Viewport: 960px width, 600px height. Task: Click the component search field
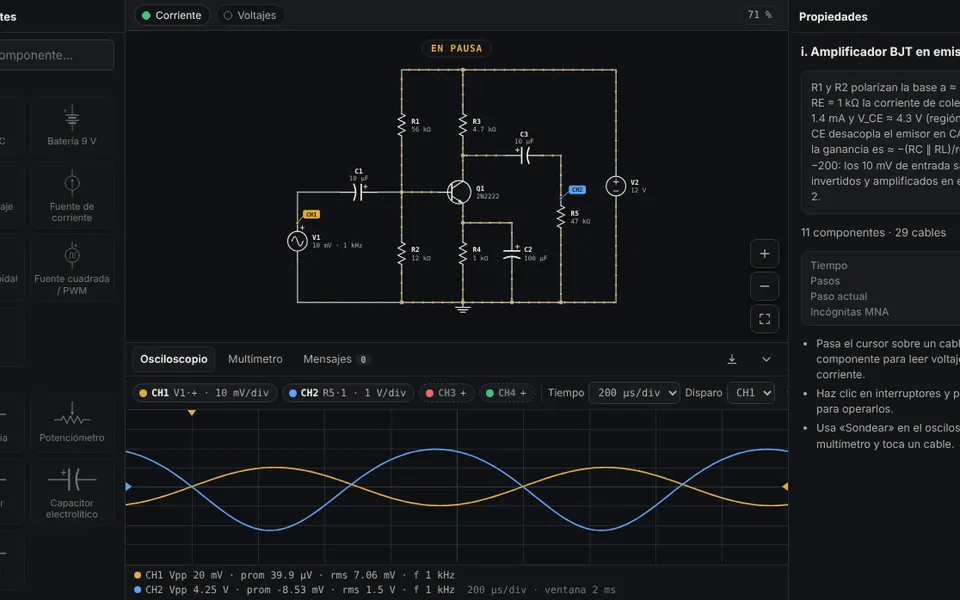55,55
